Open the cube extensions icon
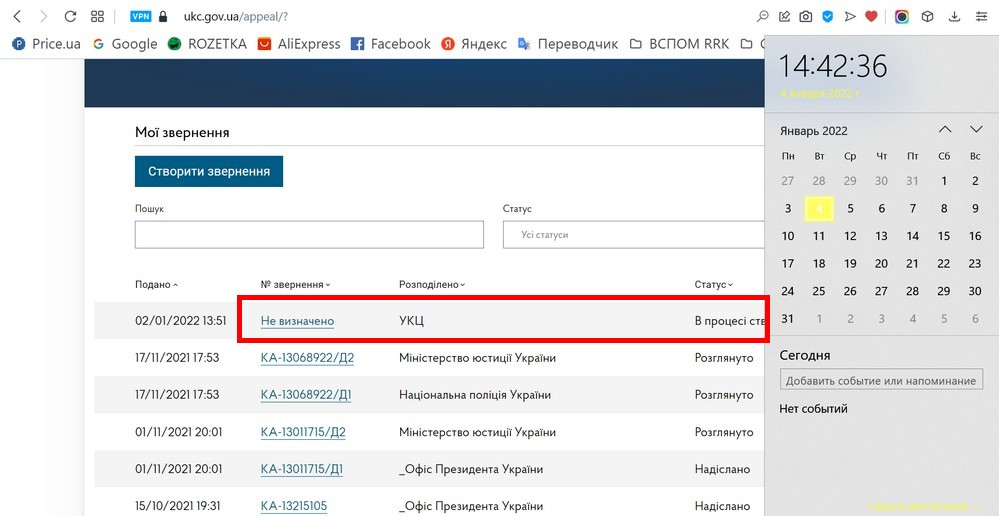Image resolution: width=999 pixels, height=516 pixels. click(x=928, y=17)
